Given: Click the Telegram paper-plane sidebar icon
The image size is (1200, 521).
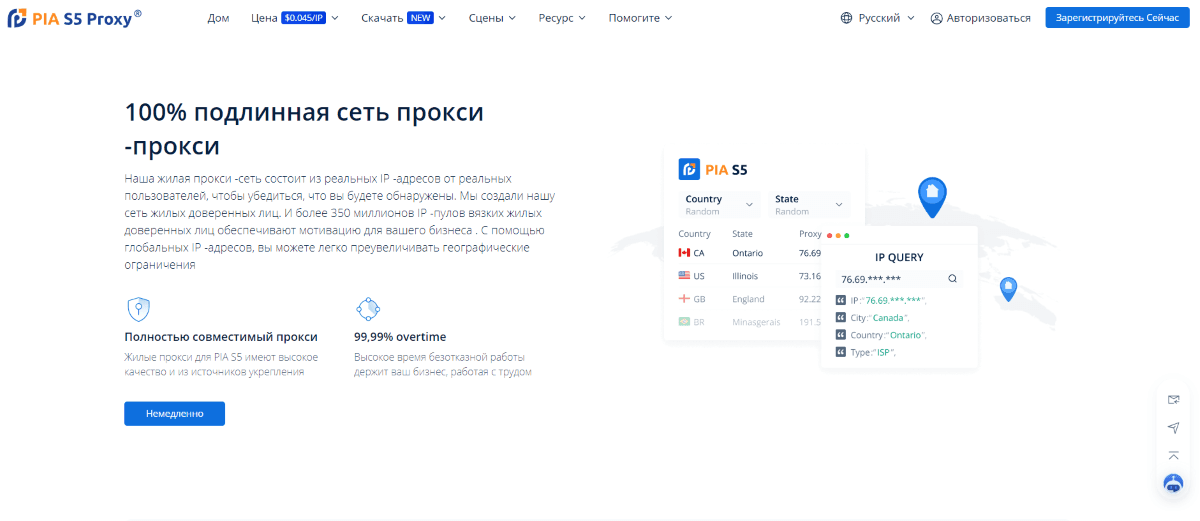Looking at the screenshot, I should coord(1174,428).
